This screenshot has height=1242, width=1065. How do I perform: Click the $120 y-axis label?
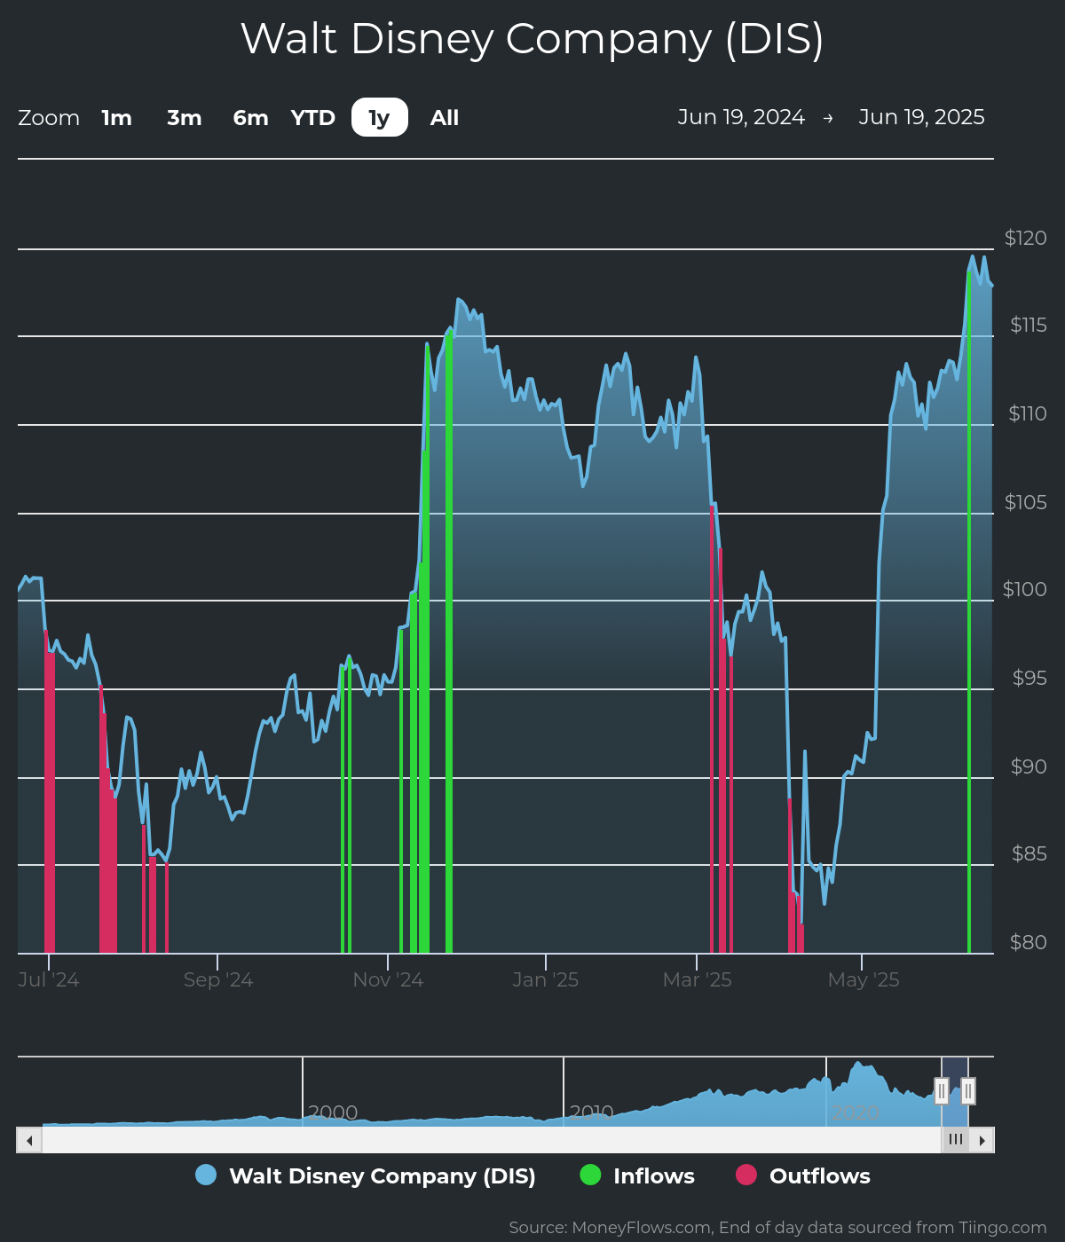[x=1026, y=238]
